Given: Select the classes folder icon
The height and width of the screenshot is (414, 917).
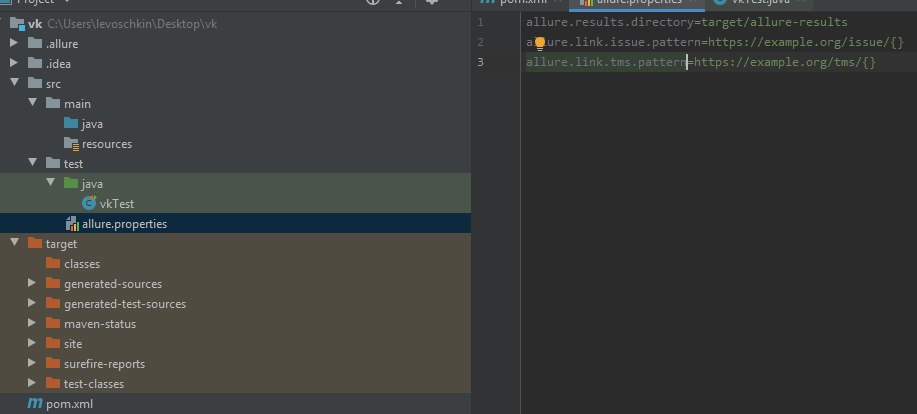Looking at the screenshot, I should pyautogui.click(x=53, y=263).
